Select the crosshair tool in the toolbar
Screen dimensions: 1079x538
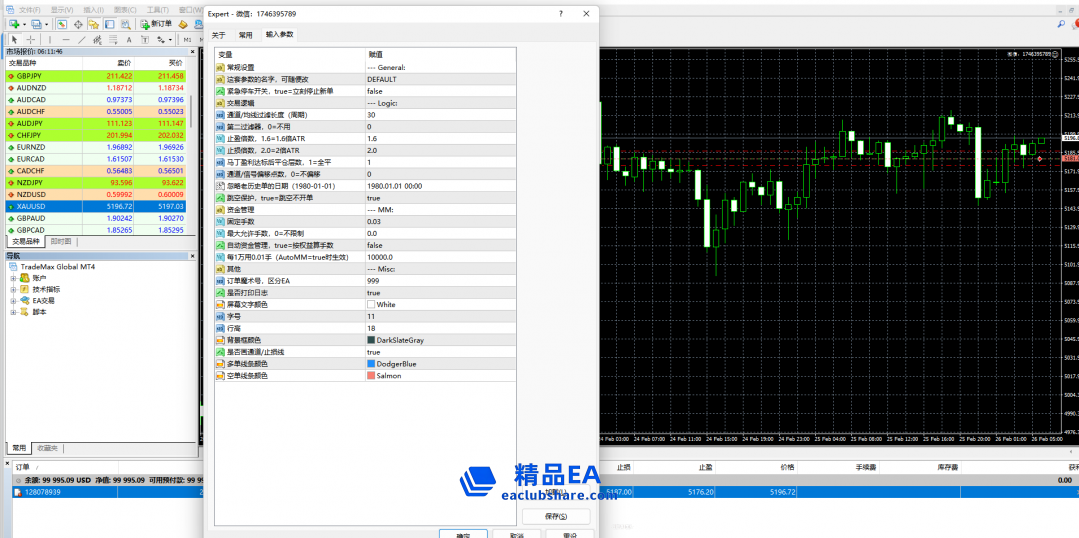point(31,40)
